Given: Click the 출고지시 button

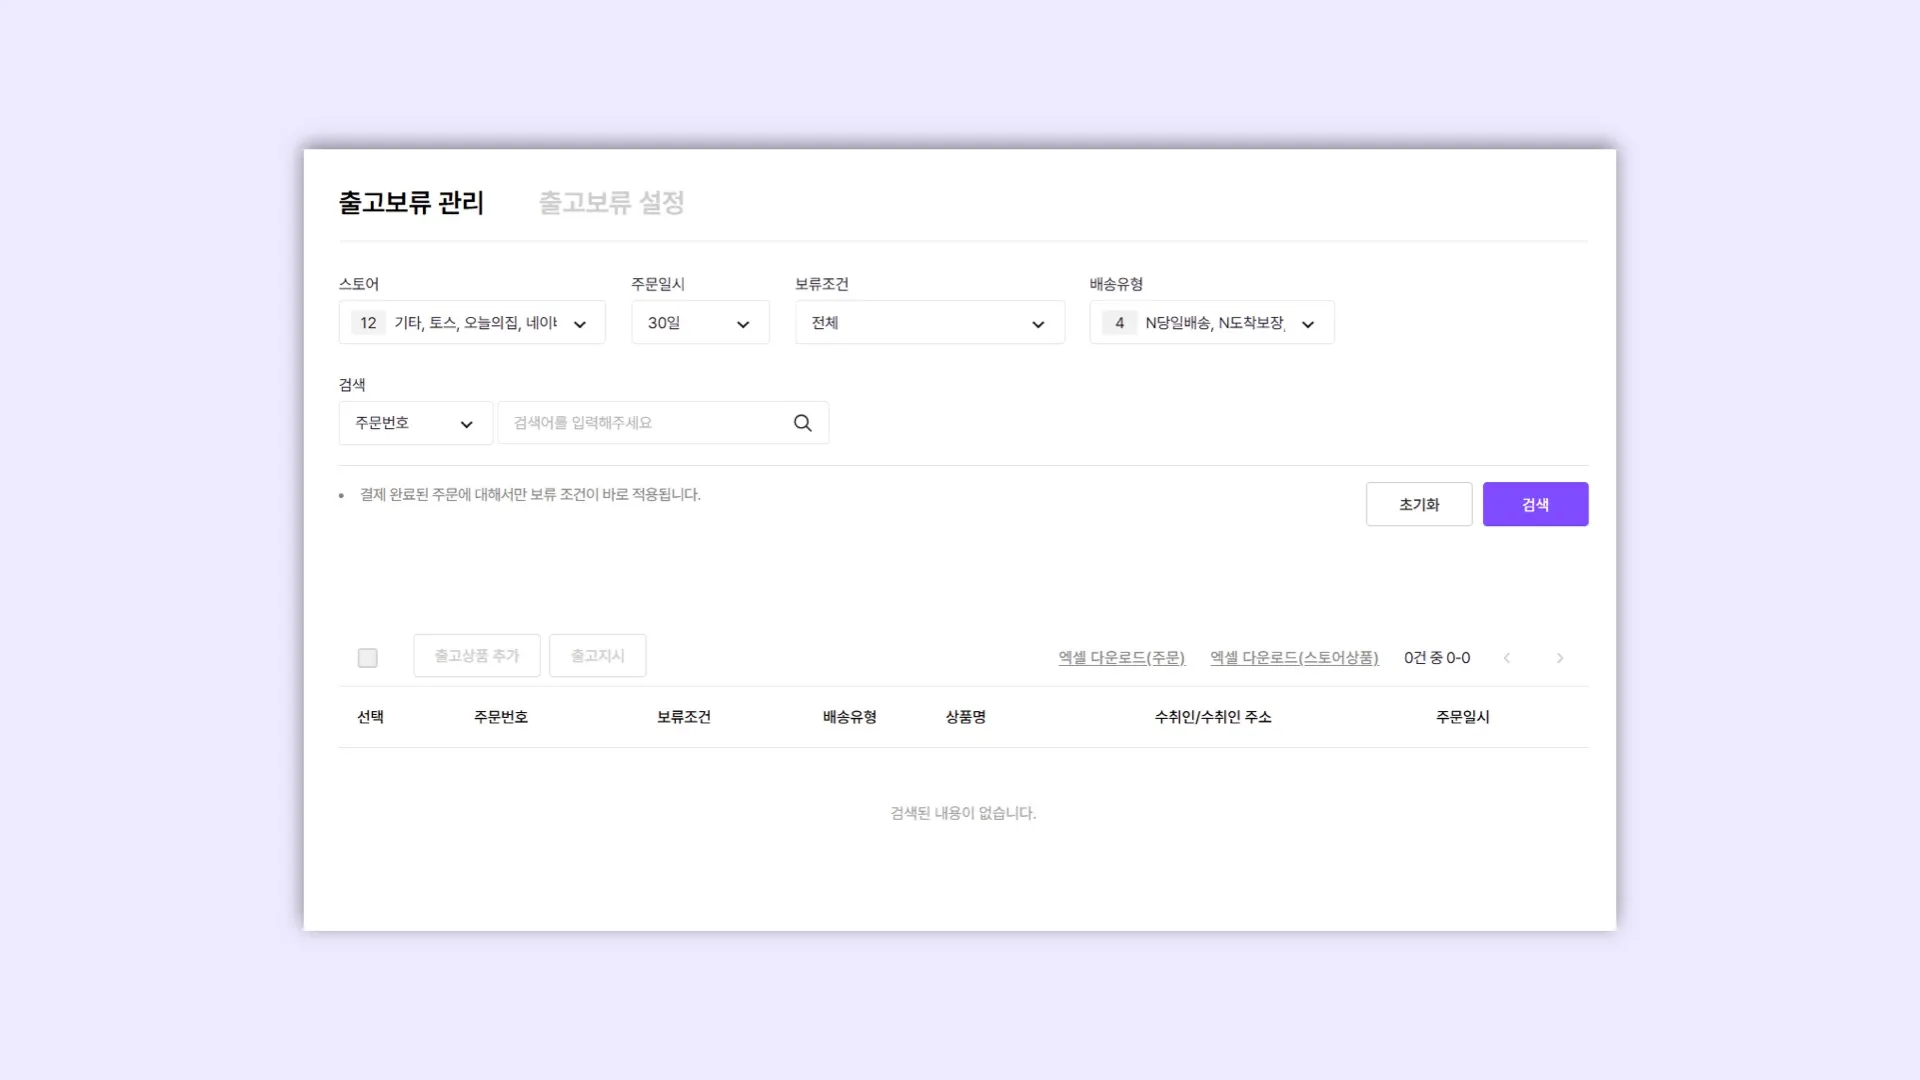Looking at the screenshot, I should pyautogui.click(x=597, y=656).
